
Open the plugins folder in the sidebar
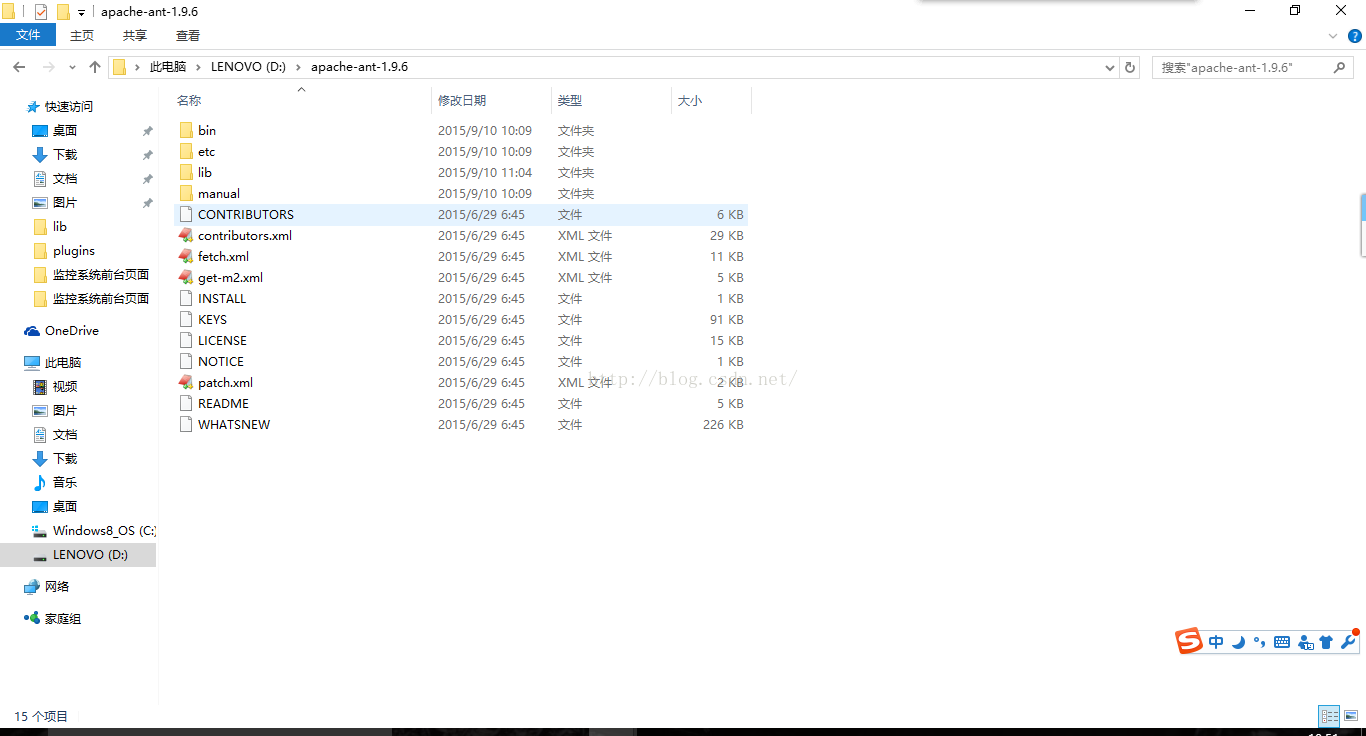74,251
